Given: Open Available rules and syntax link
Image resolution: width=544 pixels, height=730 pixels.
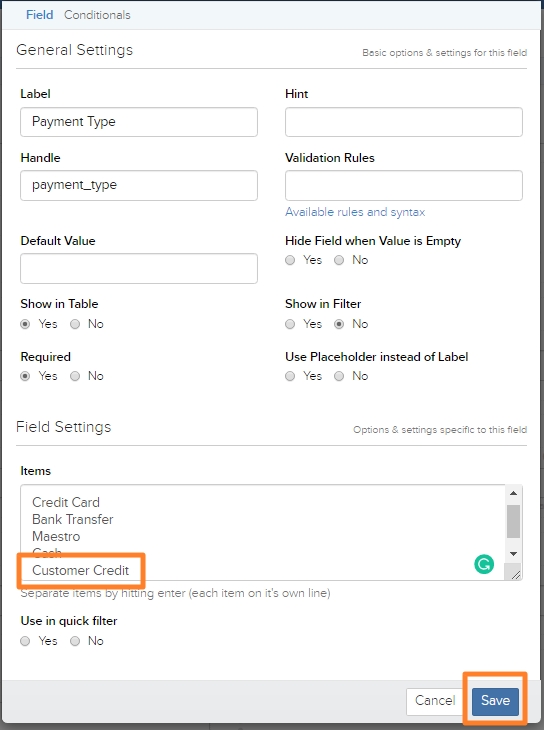Looking at the screenshot, I should click(355, 212).
